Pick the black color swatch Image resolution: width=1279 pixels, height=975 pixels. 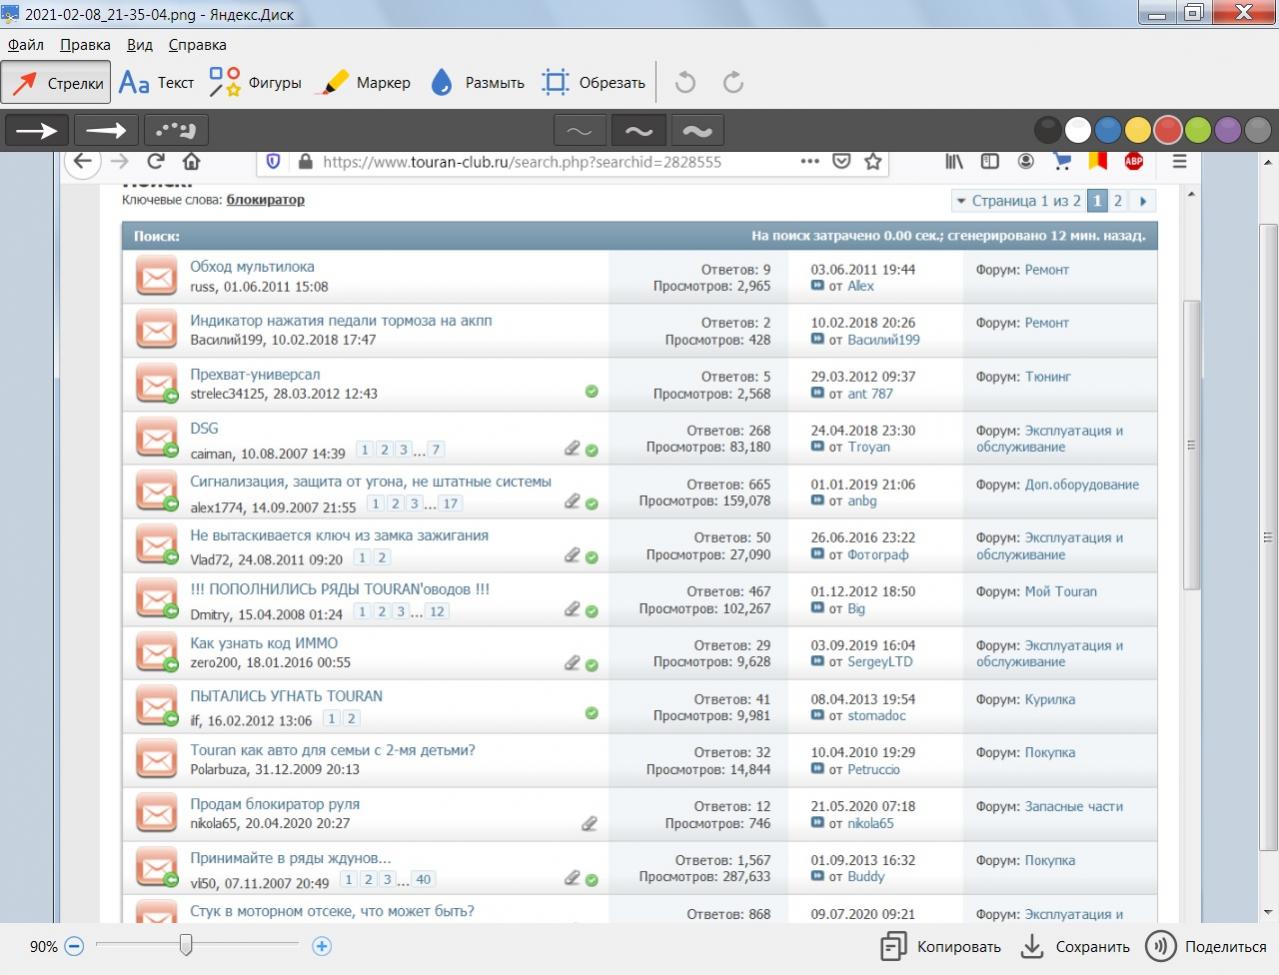tap(1047, 130)
